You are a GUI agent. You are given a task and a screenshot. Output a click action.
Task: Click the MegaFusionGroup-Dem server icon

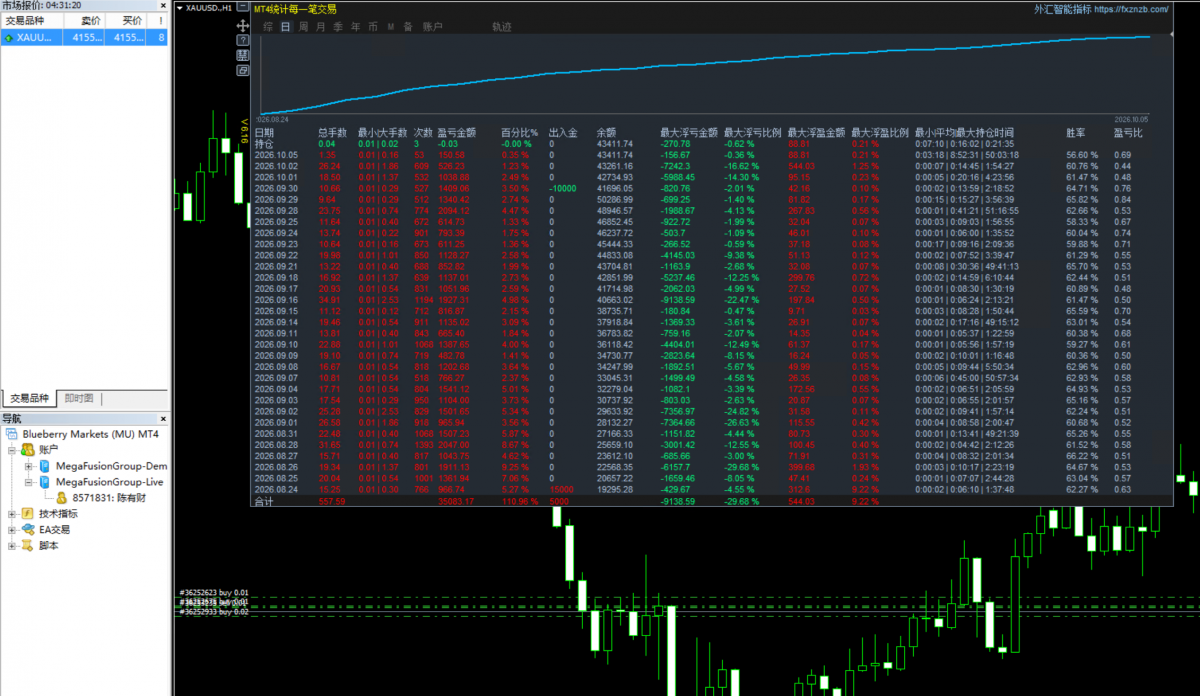click(x=45, y=466)
